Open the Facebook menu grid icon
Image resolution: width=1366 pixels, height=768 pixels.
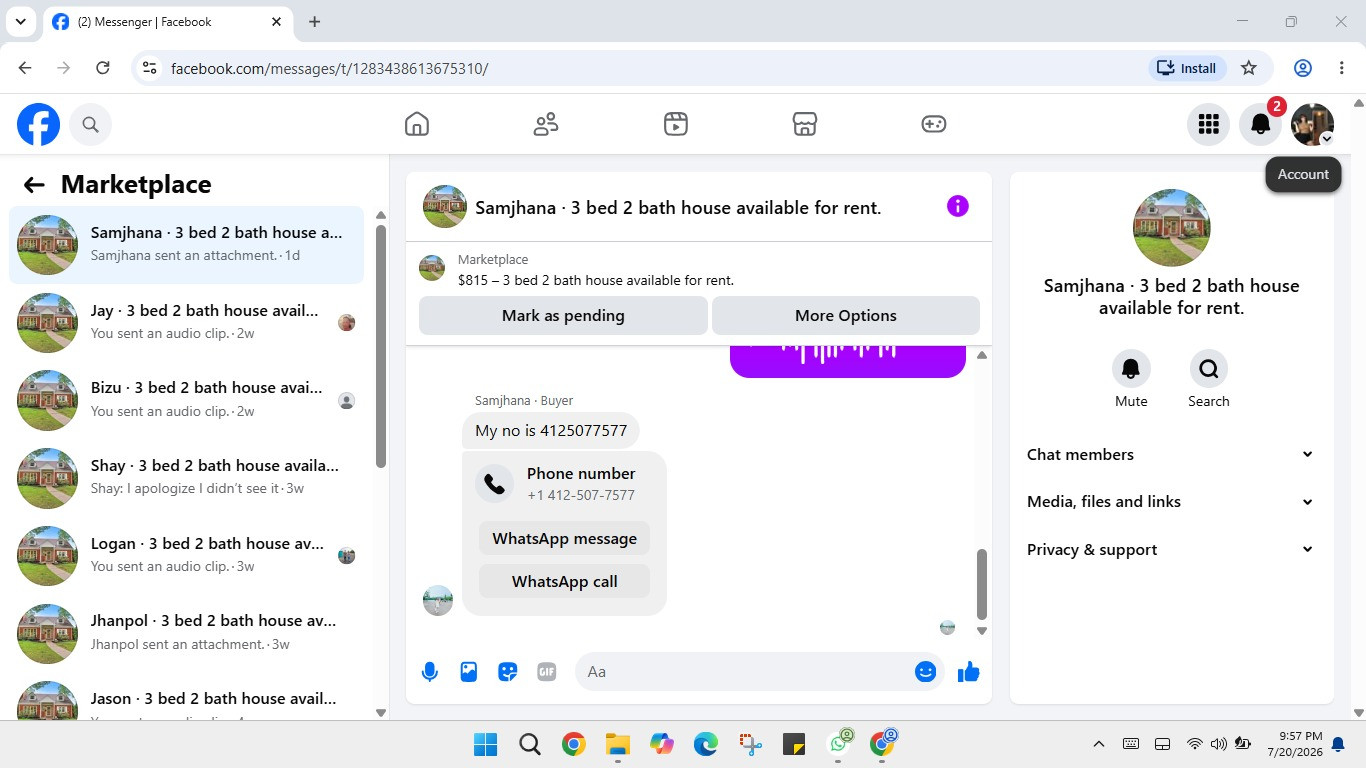pos(1209,124)
